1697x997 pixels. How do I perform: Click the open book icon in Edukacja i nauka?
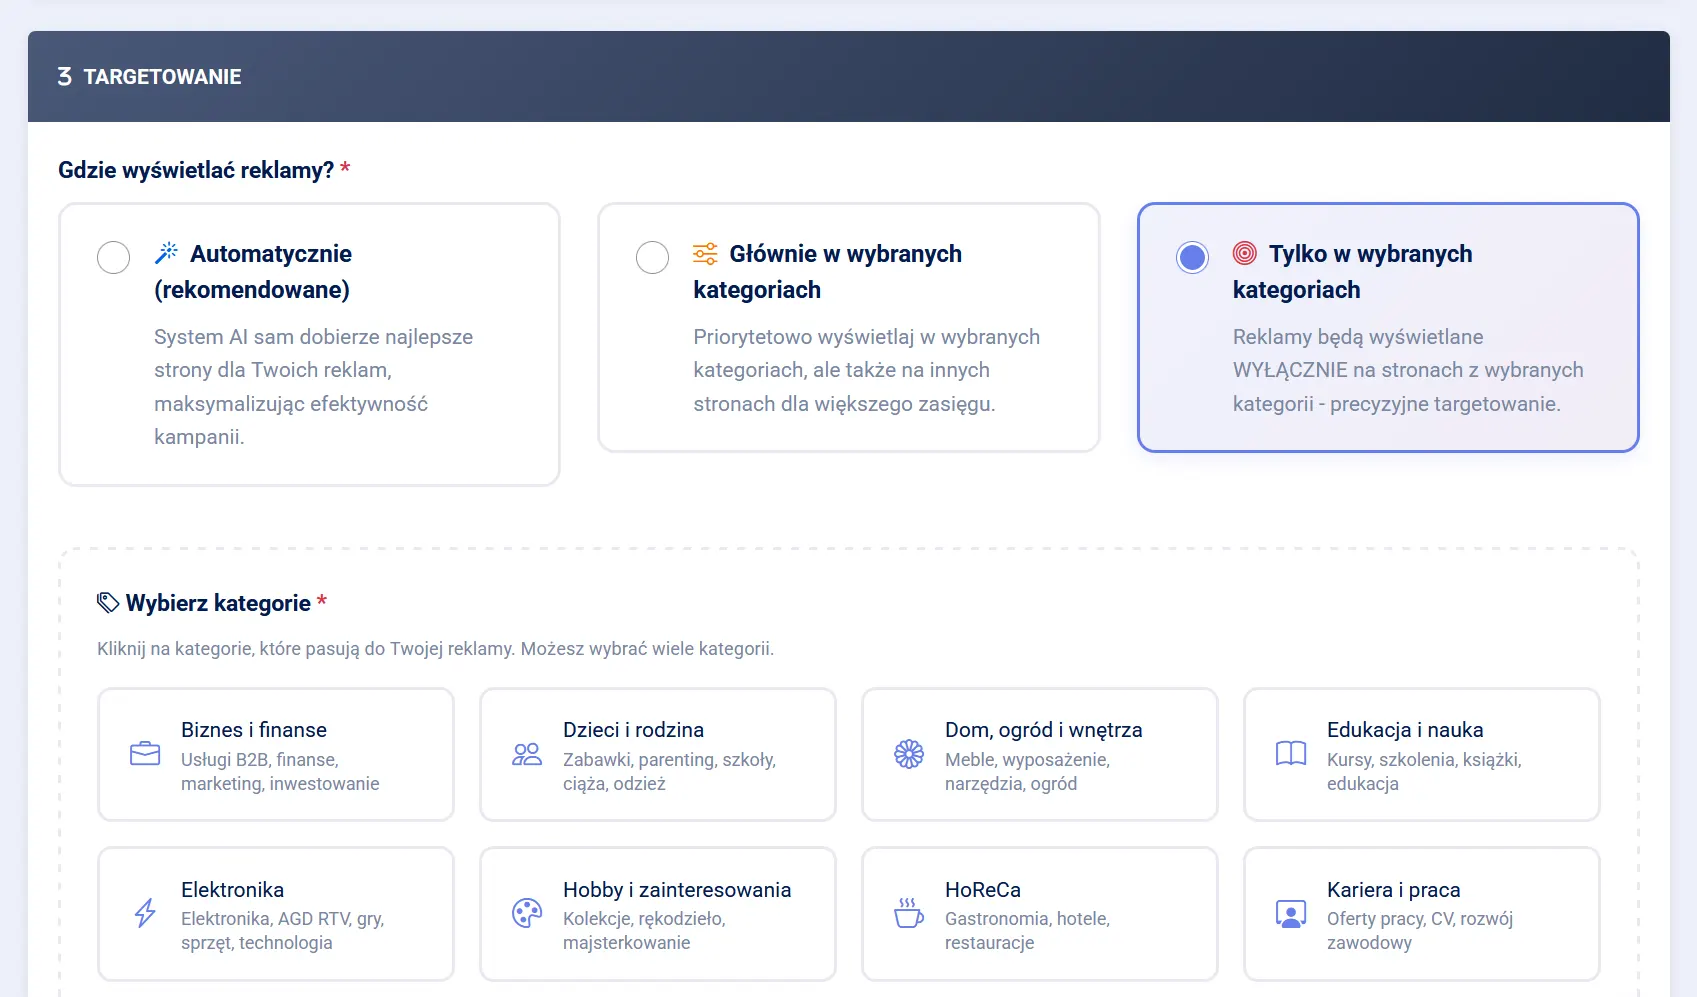[1291, 754]
